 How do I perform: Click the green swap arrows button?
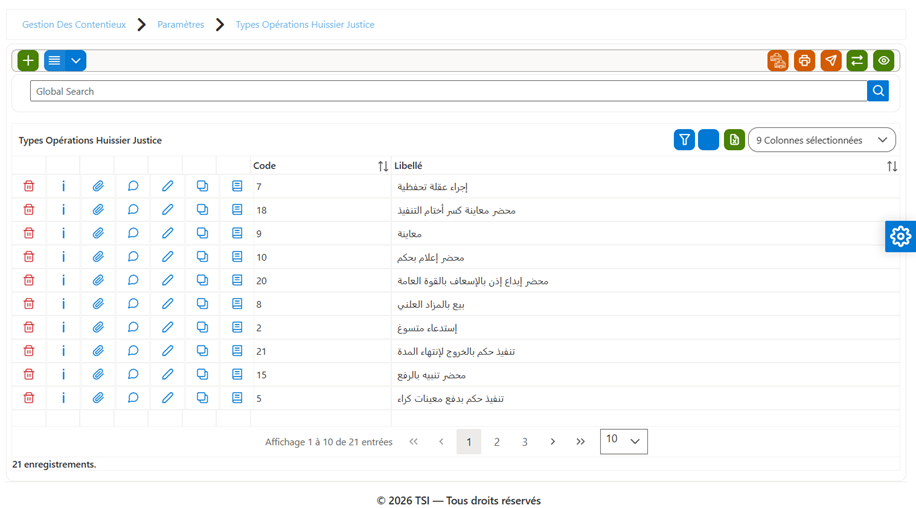click(857, 61)
